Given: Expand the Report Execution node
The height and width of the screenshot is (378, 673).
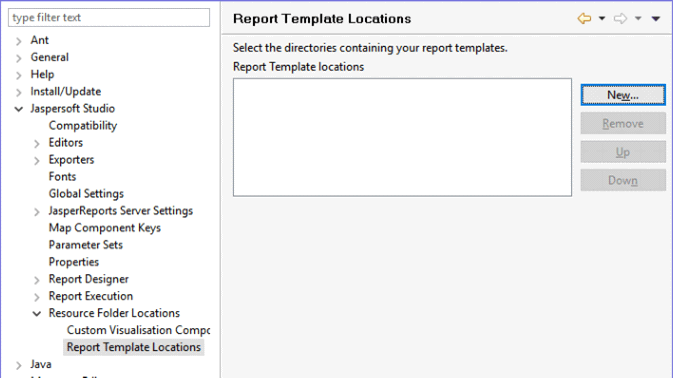Looking at the screenshot, I should coord(37,297).
